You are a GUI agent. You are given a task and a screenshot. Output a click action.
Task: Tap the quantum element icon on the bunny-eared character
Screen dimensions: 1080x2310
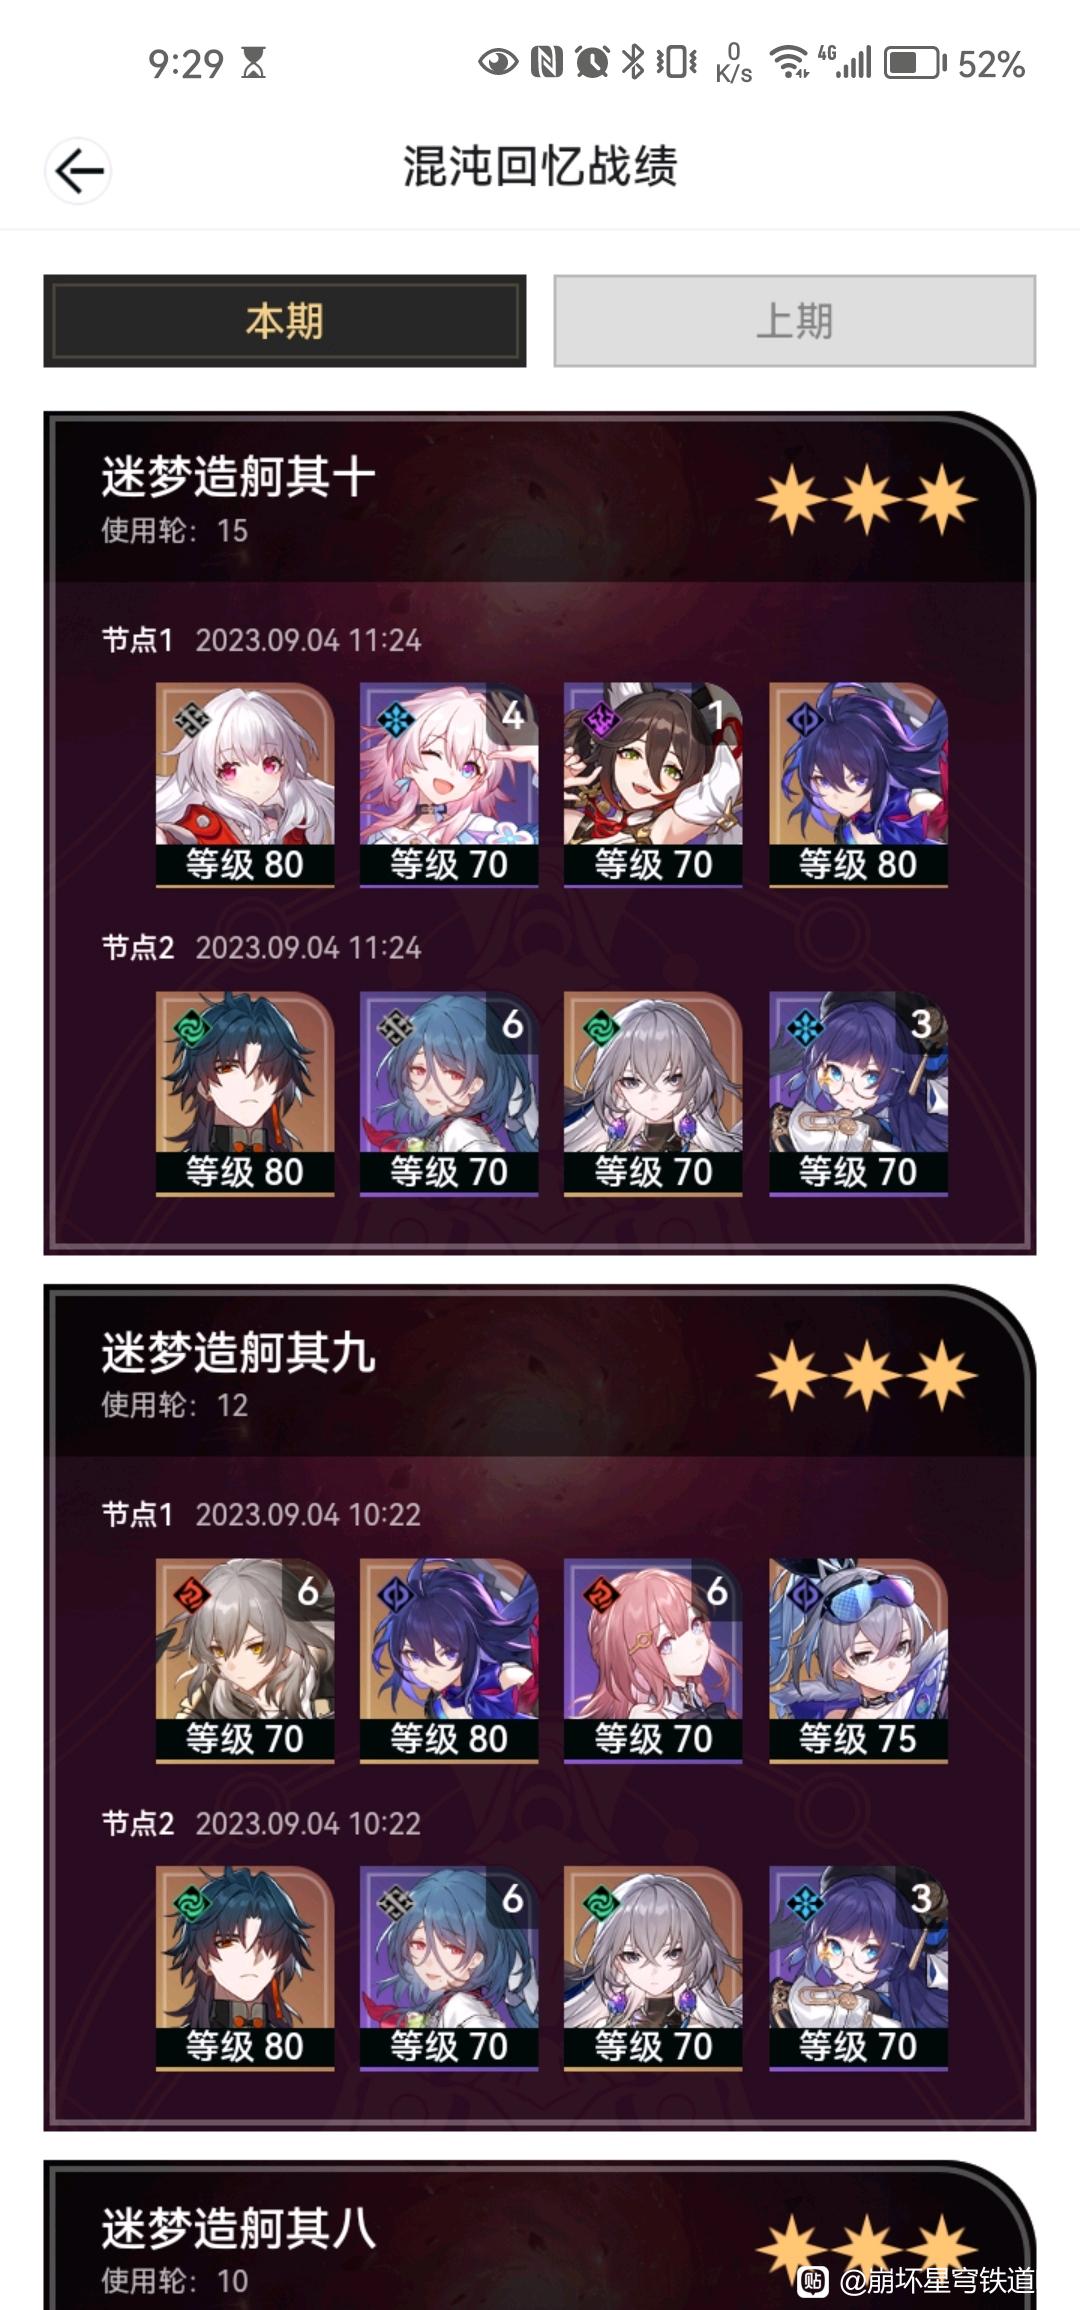(599, 719)
